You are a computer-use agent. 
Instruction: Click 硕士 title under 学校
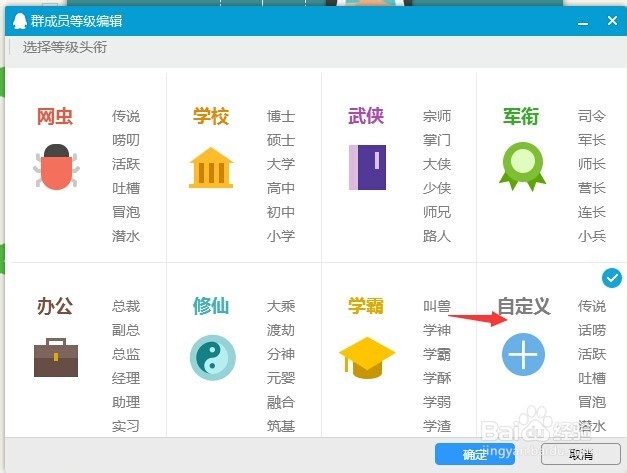pyautogui.click(x=281, y=140)
